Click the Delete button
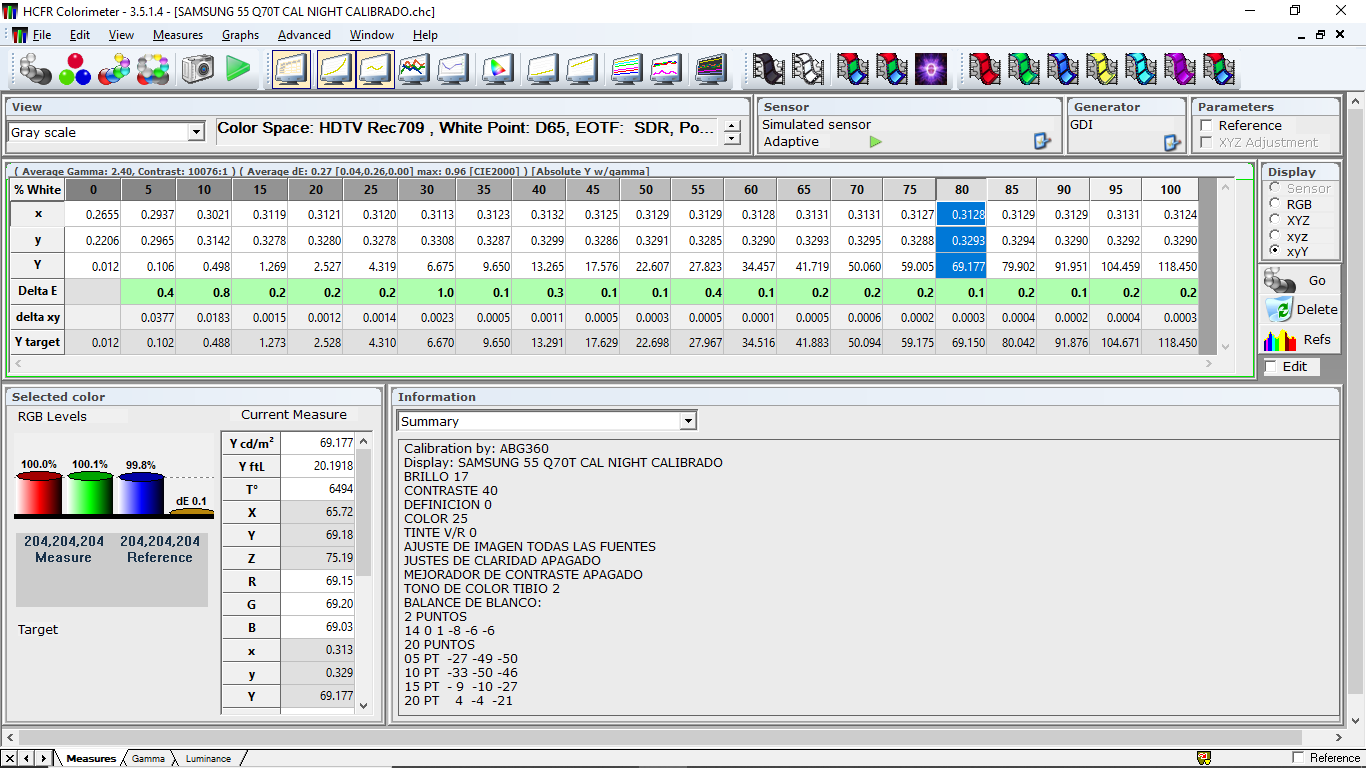Viewport: 1366px width, 768px height. pyautogui.click(x=1300, y=309)
